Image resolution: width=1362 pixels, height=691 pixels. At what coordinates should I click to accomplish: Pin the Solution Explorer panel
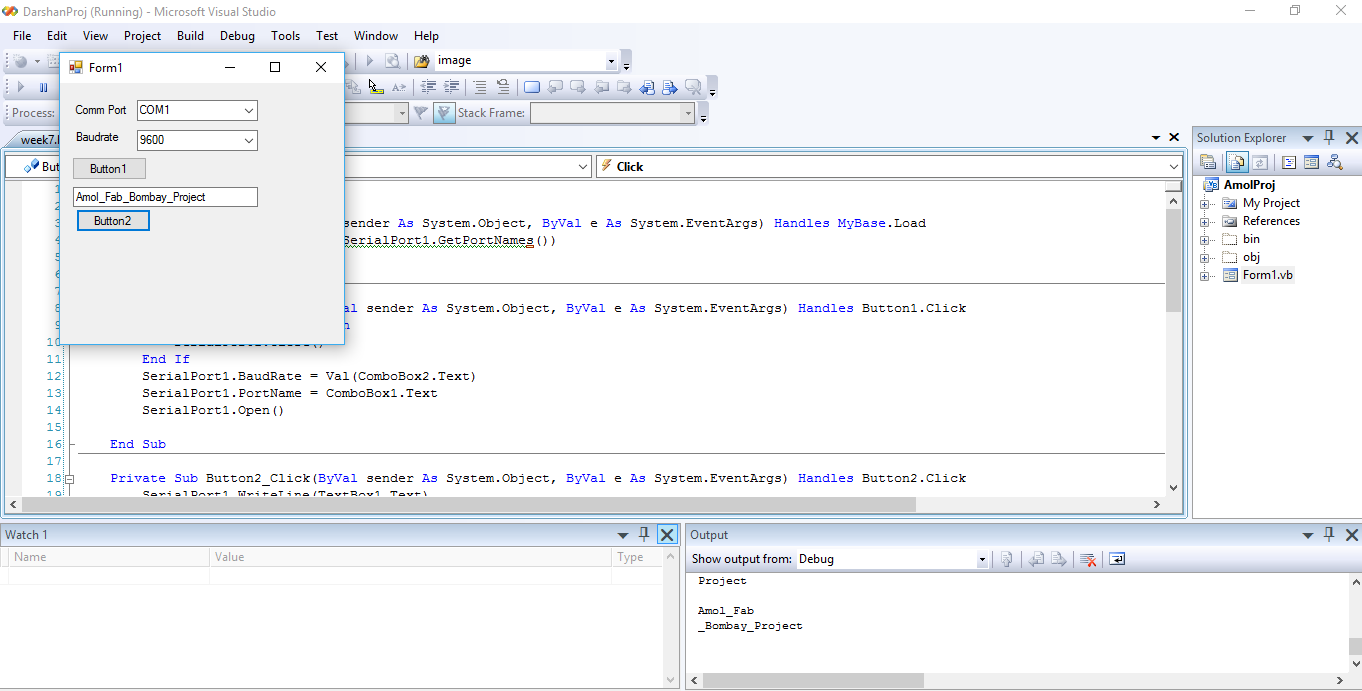[x=1329, y=138]
